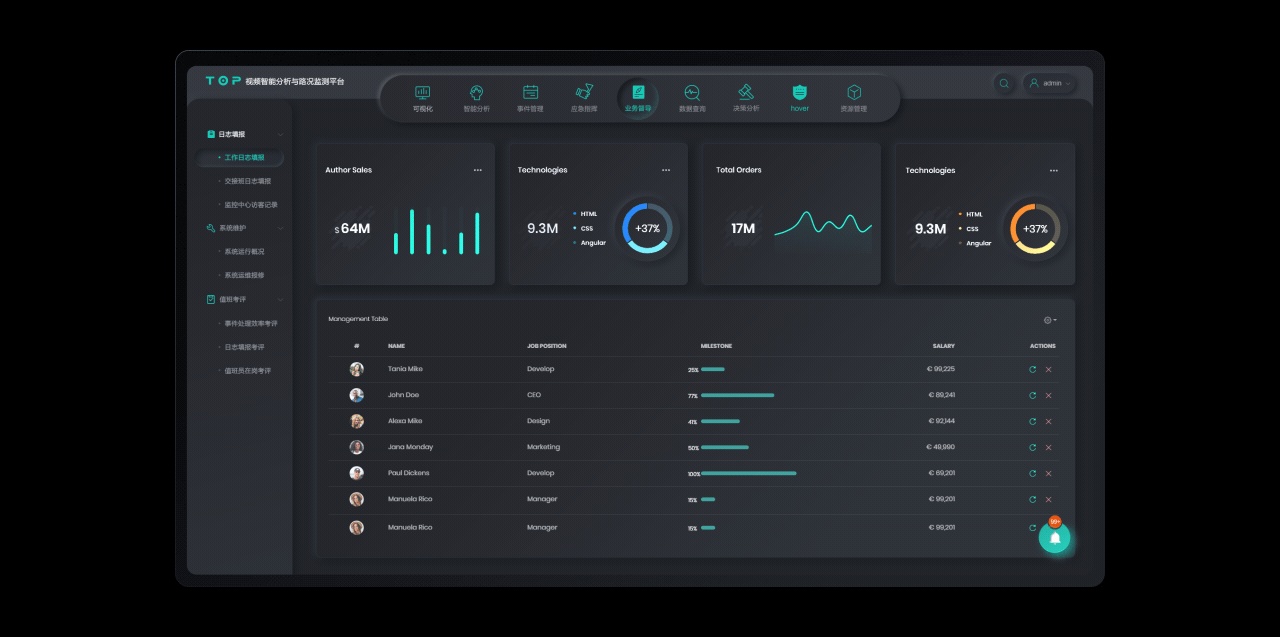Open Author Sales card more-options menu

(x=478, y=170)
